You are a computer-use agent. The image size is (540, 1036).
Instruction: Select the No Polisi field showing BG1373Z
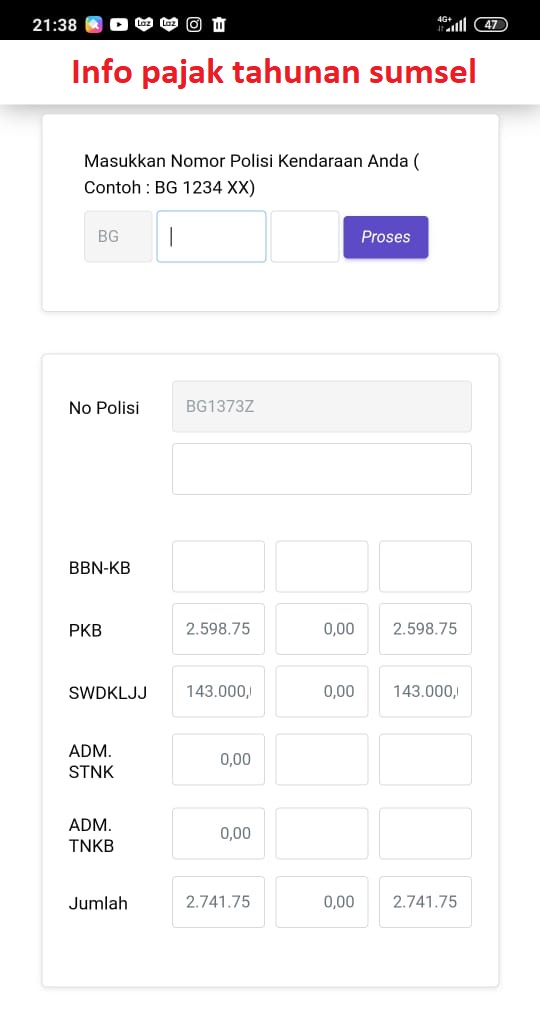(322, 406)
